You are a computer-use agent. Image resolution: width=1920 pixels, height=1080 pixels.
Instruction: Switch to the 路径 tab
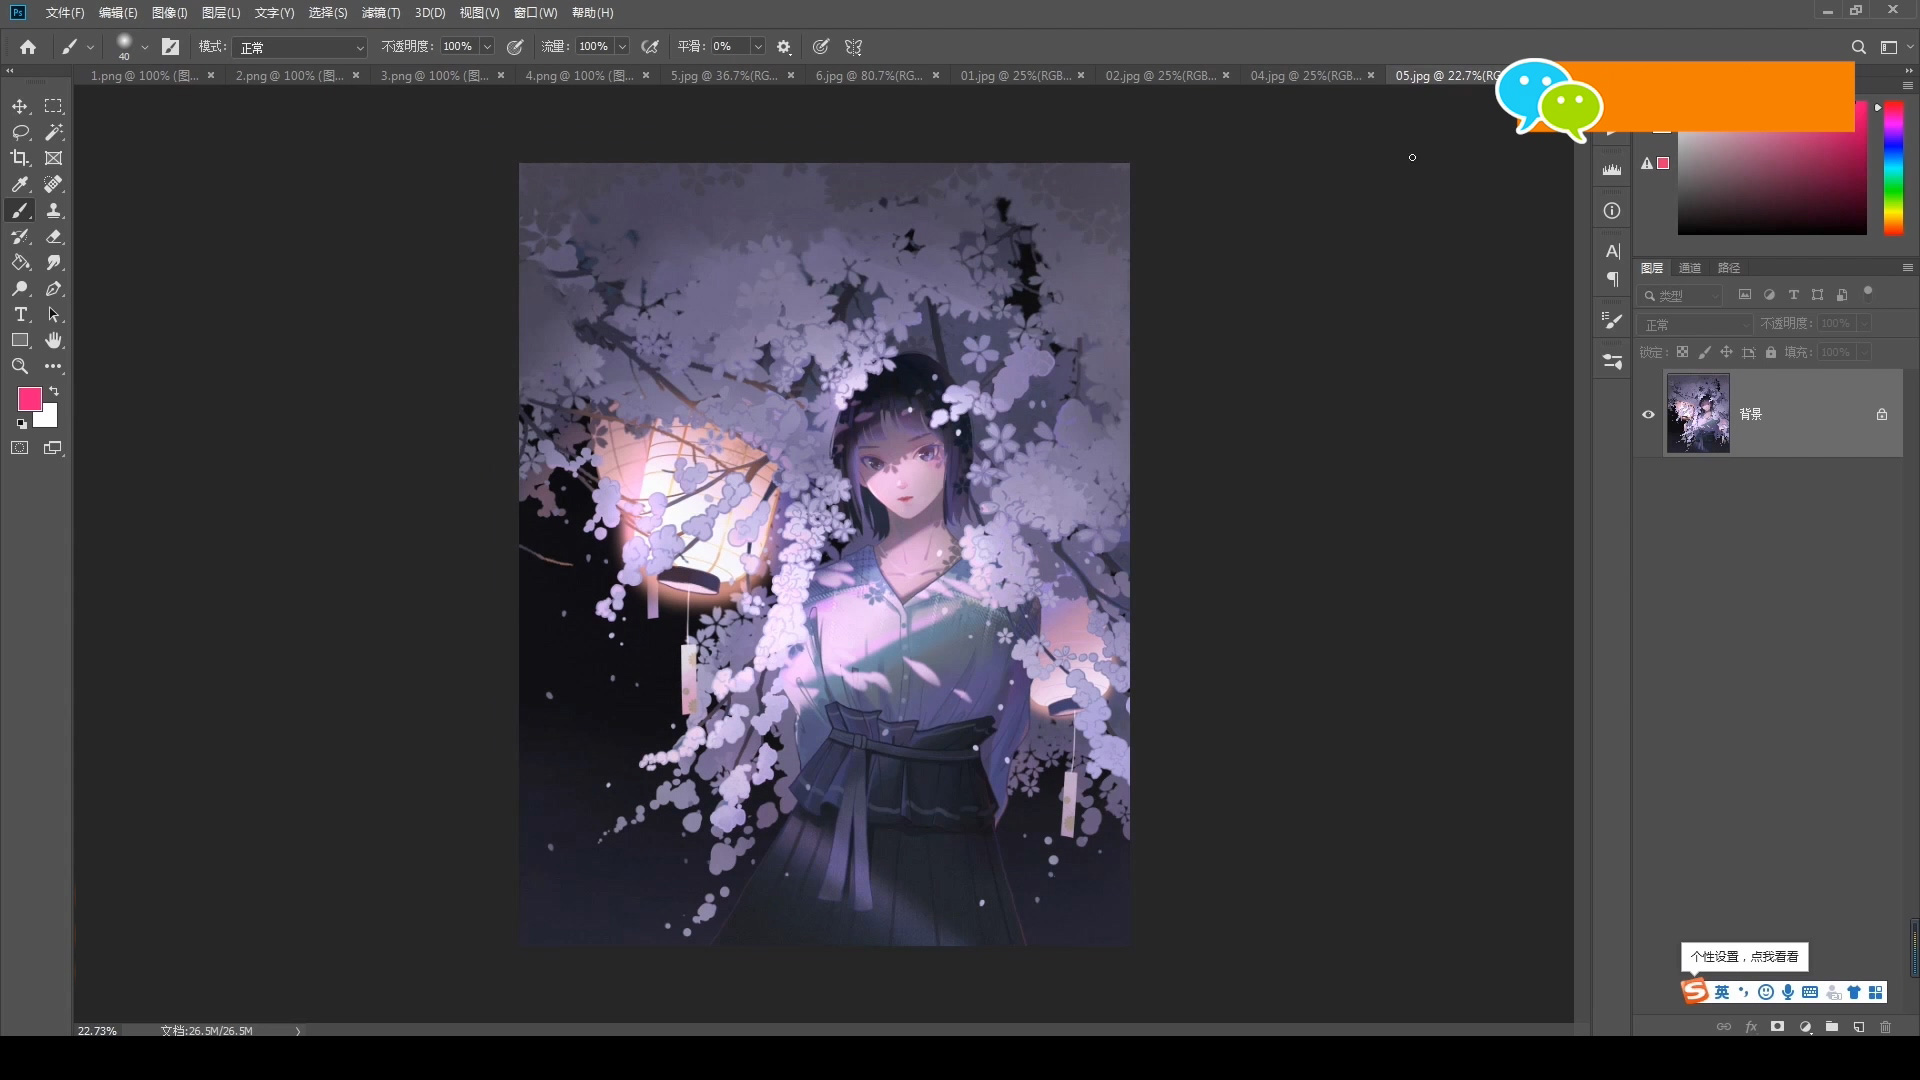tap(1729, 268)
